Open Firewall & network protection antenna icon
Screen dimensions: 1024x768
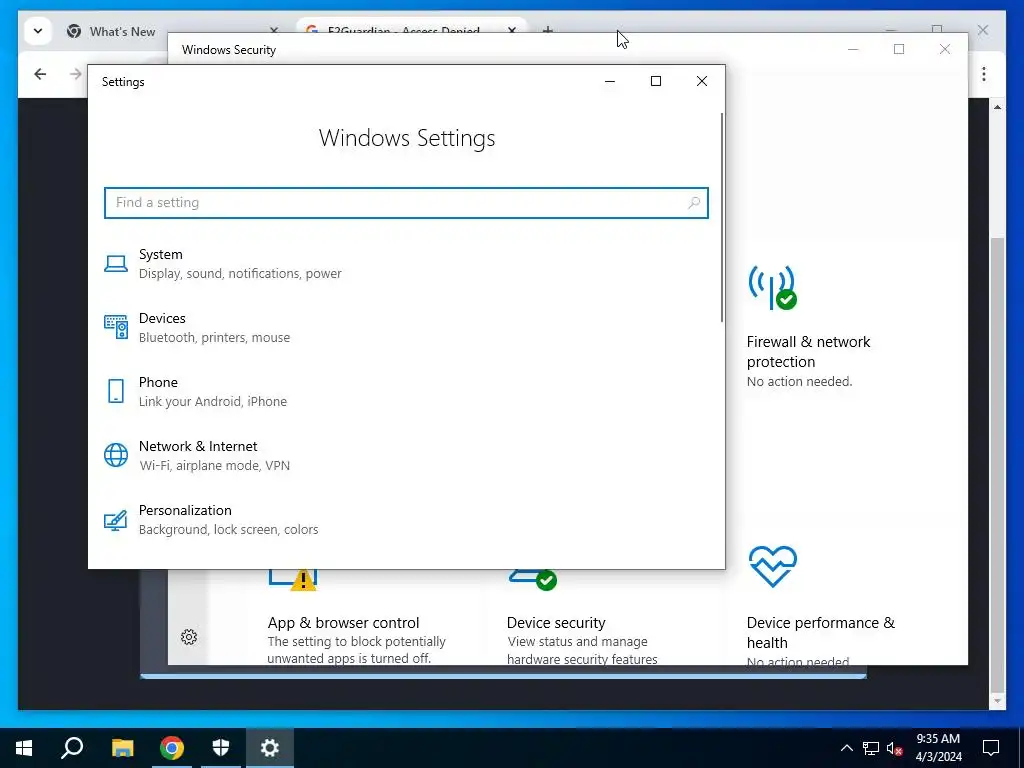click(x=772, y=287)
